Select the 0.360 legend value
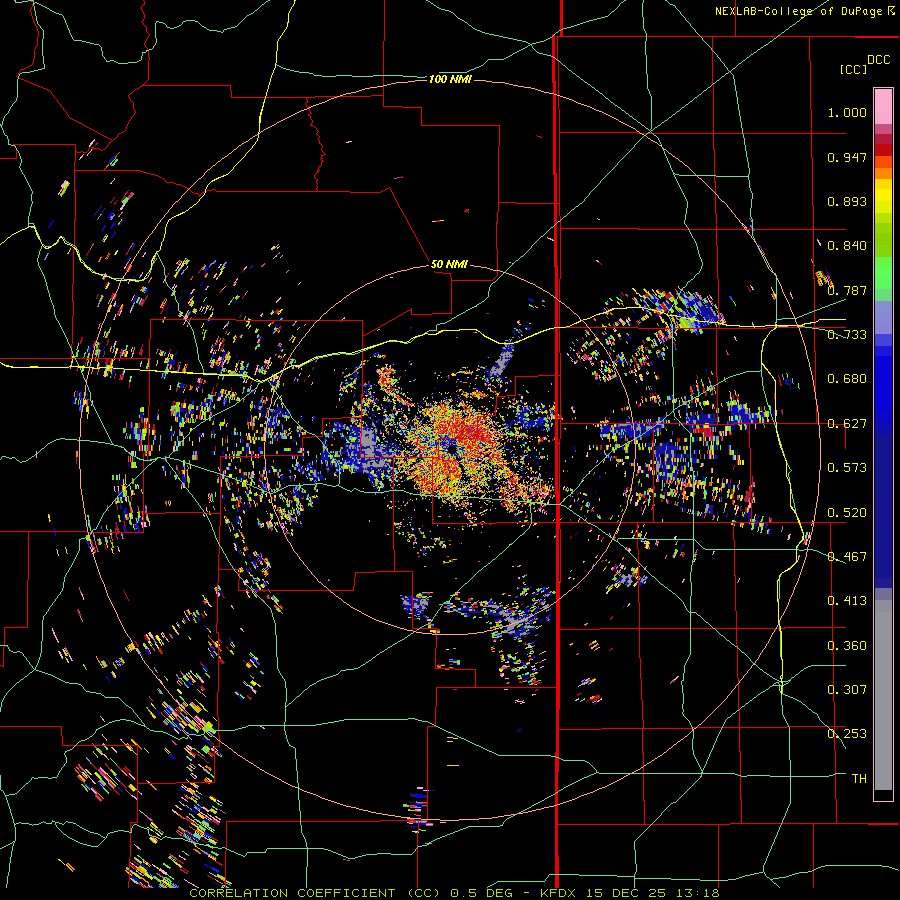This screenshot has height=900, width=900. pos(847,646)
